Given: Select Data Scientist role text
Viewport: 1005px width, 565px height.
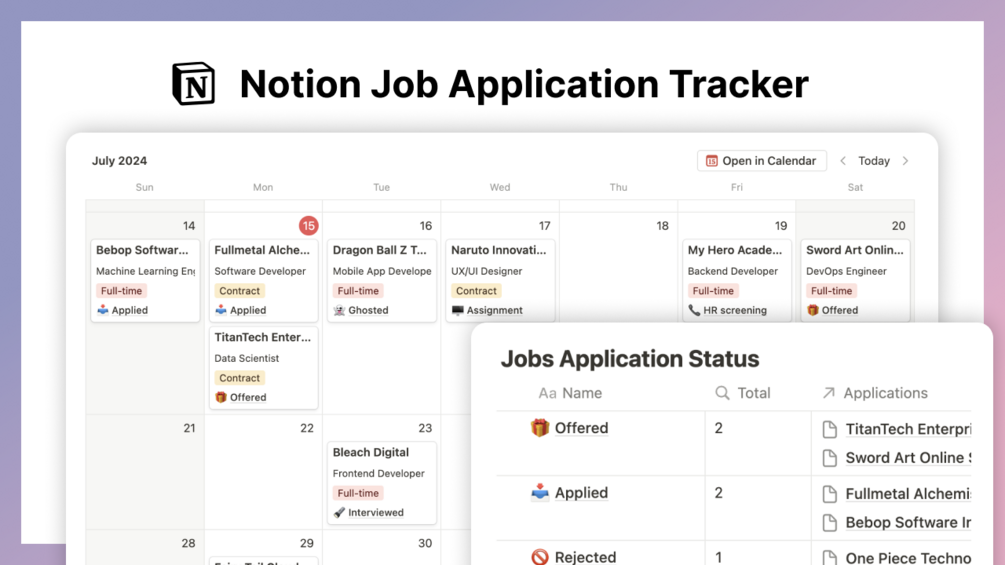Looking at the screenshot, I should pyautogui.click(x=246, y=358).
